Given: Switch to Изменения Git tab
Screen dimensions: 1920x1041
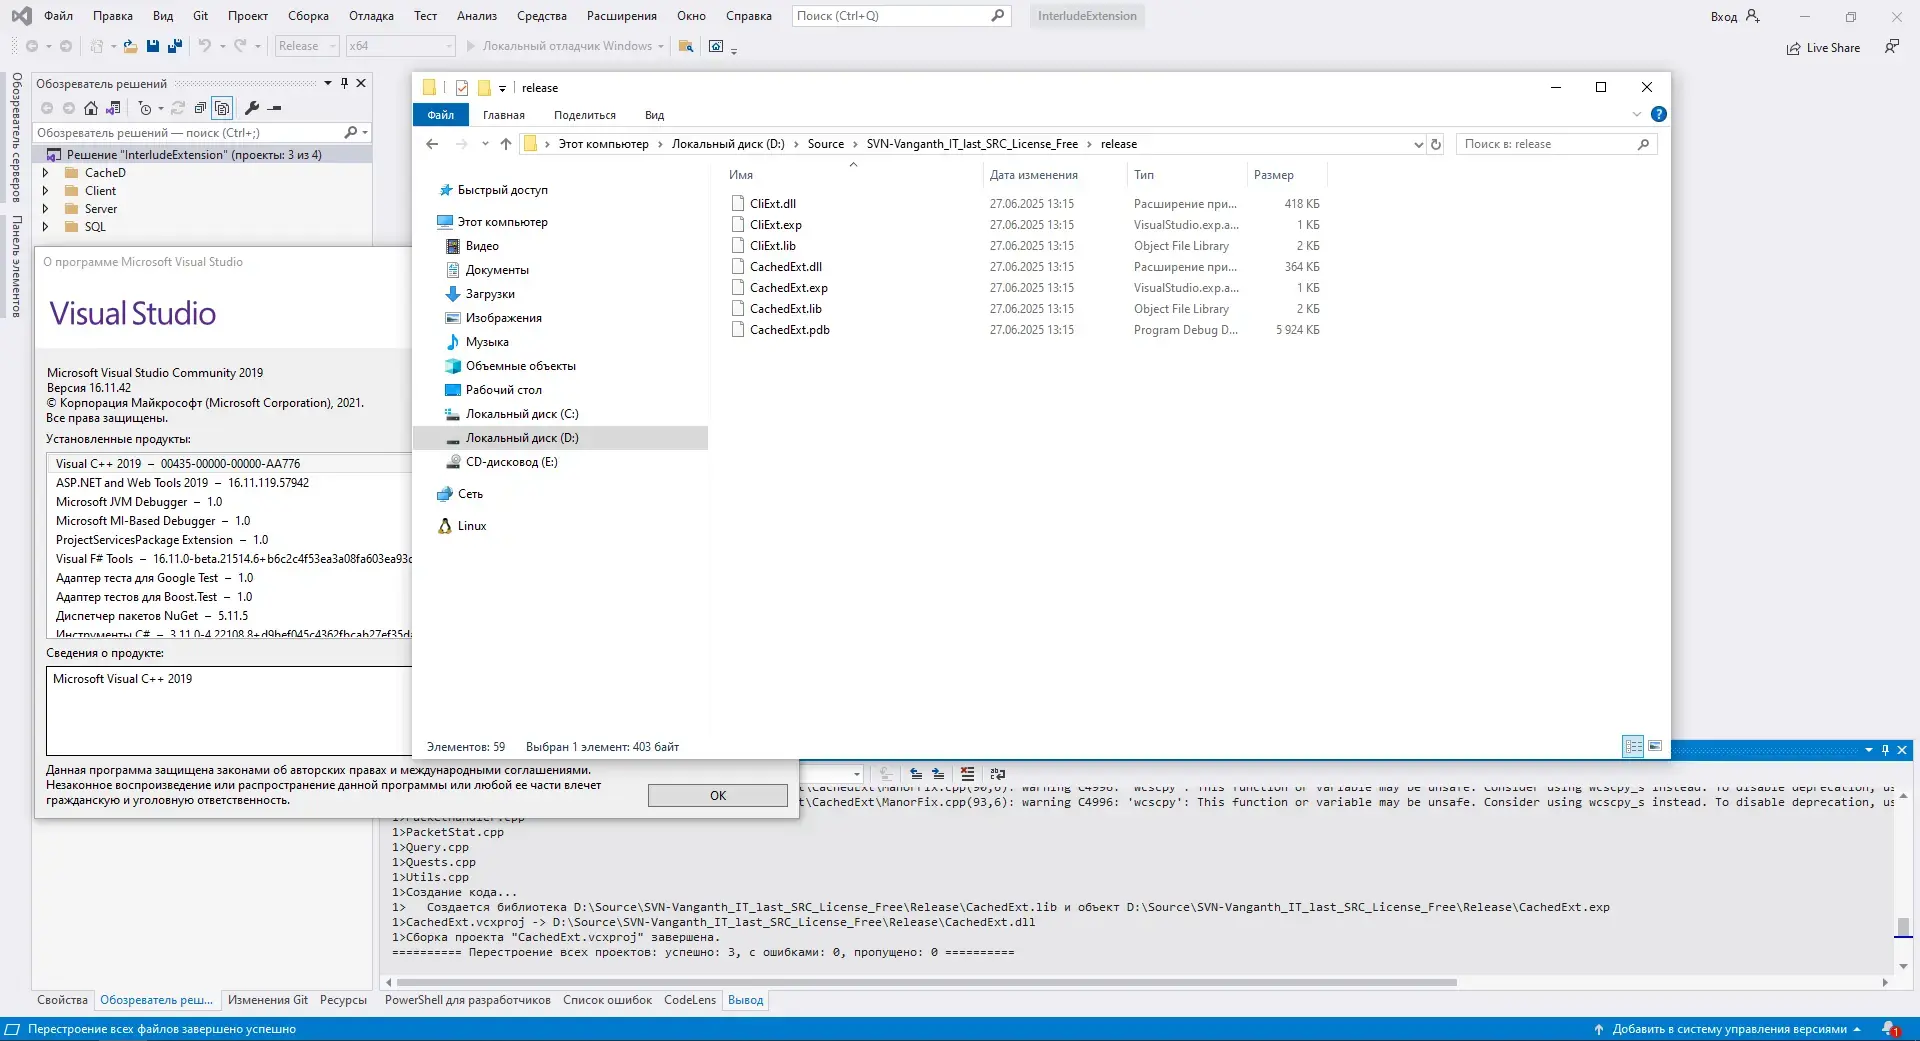Looking at the screenshot, I should [x=268, y=1000].
